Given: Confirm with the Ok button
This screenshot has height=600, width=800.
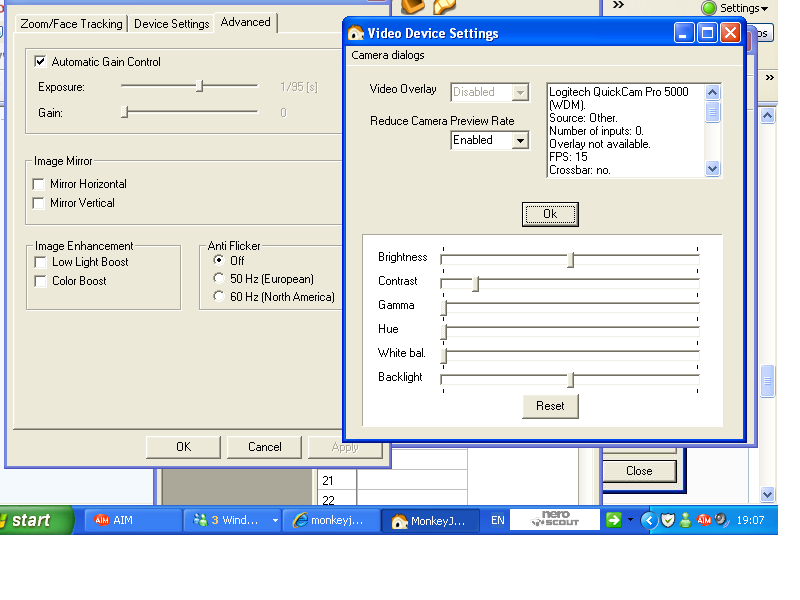Looking at the screenshot, I should tap(550, 214).
